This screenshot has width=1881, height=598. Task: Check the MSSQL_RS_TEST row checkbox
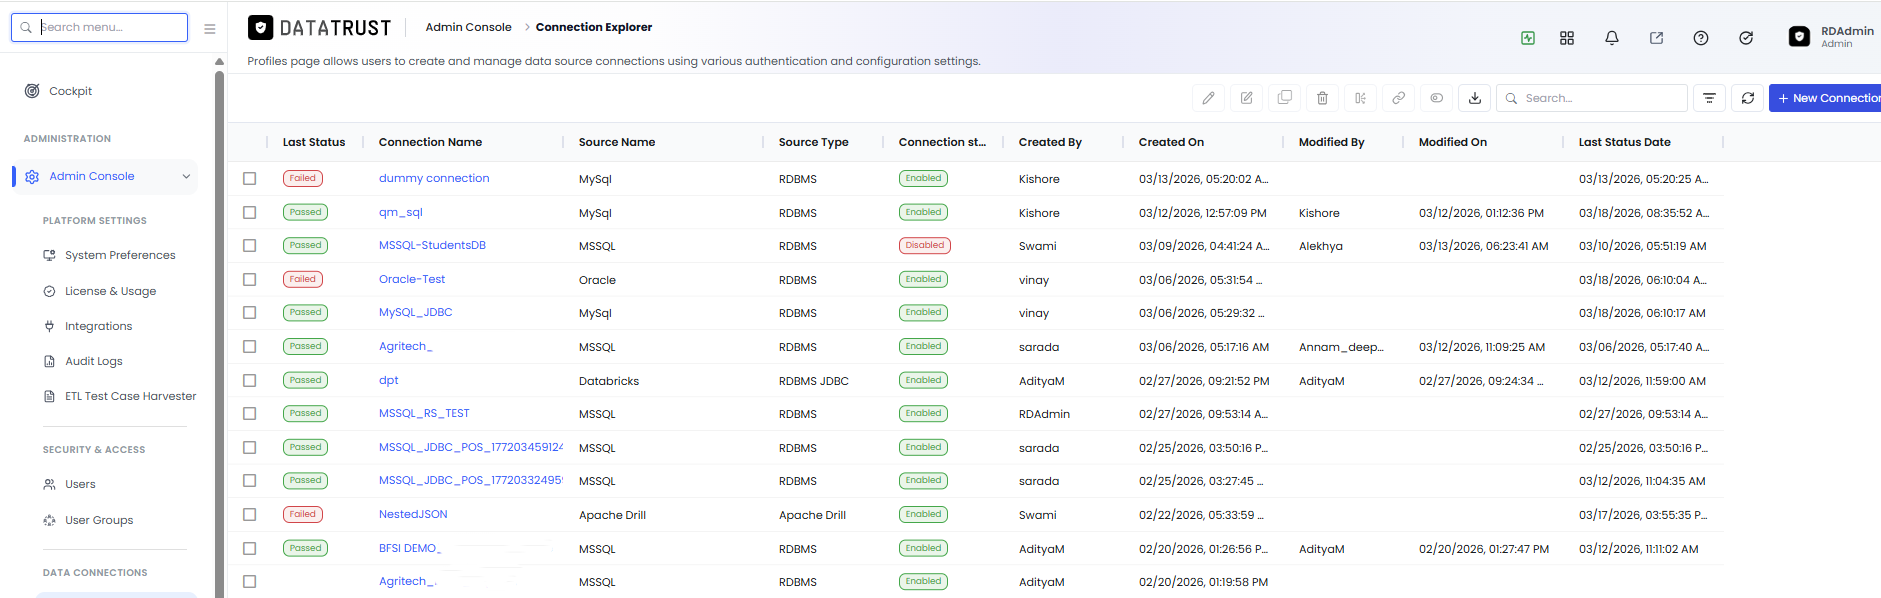coord(250,414)
